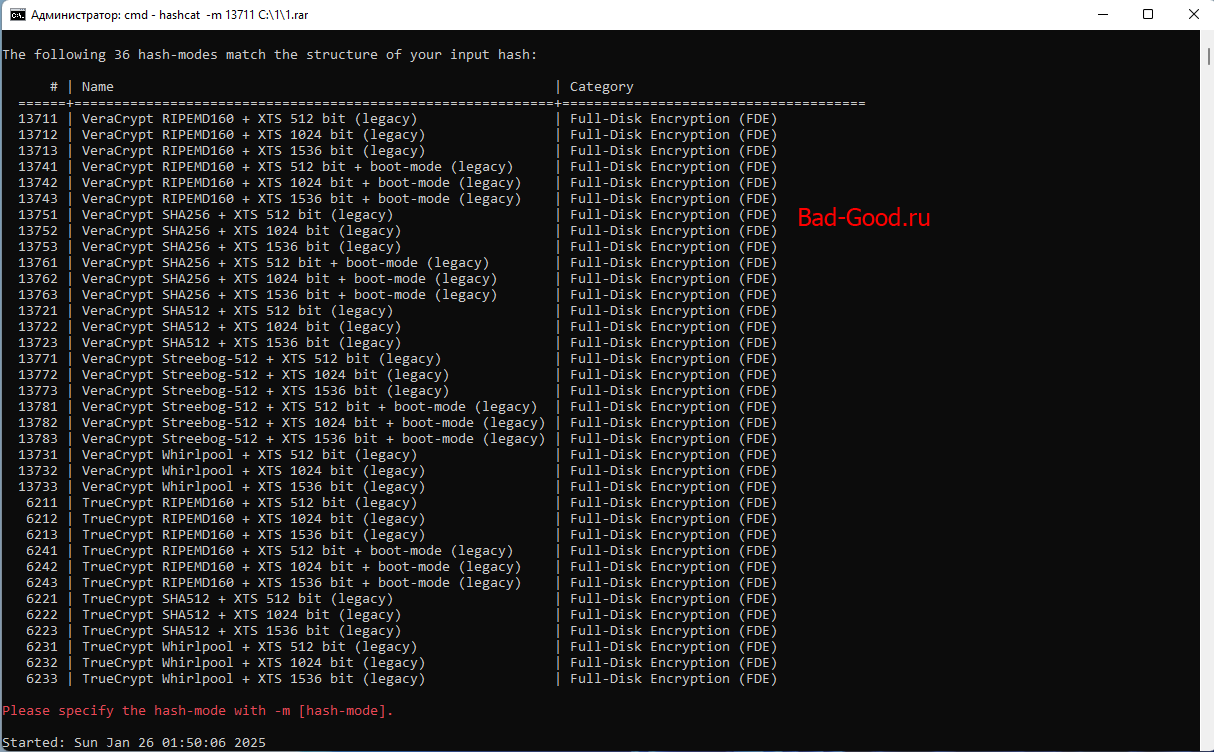Minimize the cmd window
Viewport: 1214px width, 752px height.
(x=1103, y=15)
